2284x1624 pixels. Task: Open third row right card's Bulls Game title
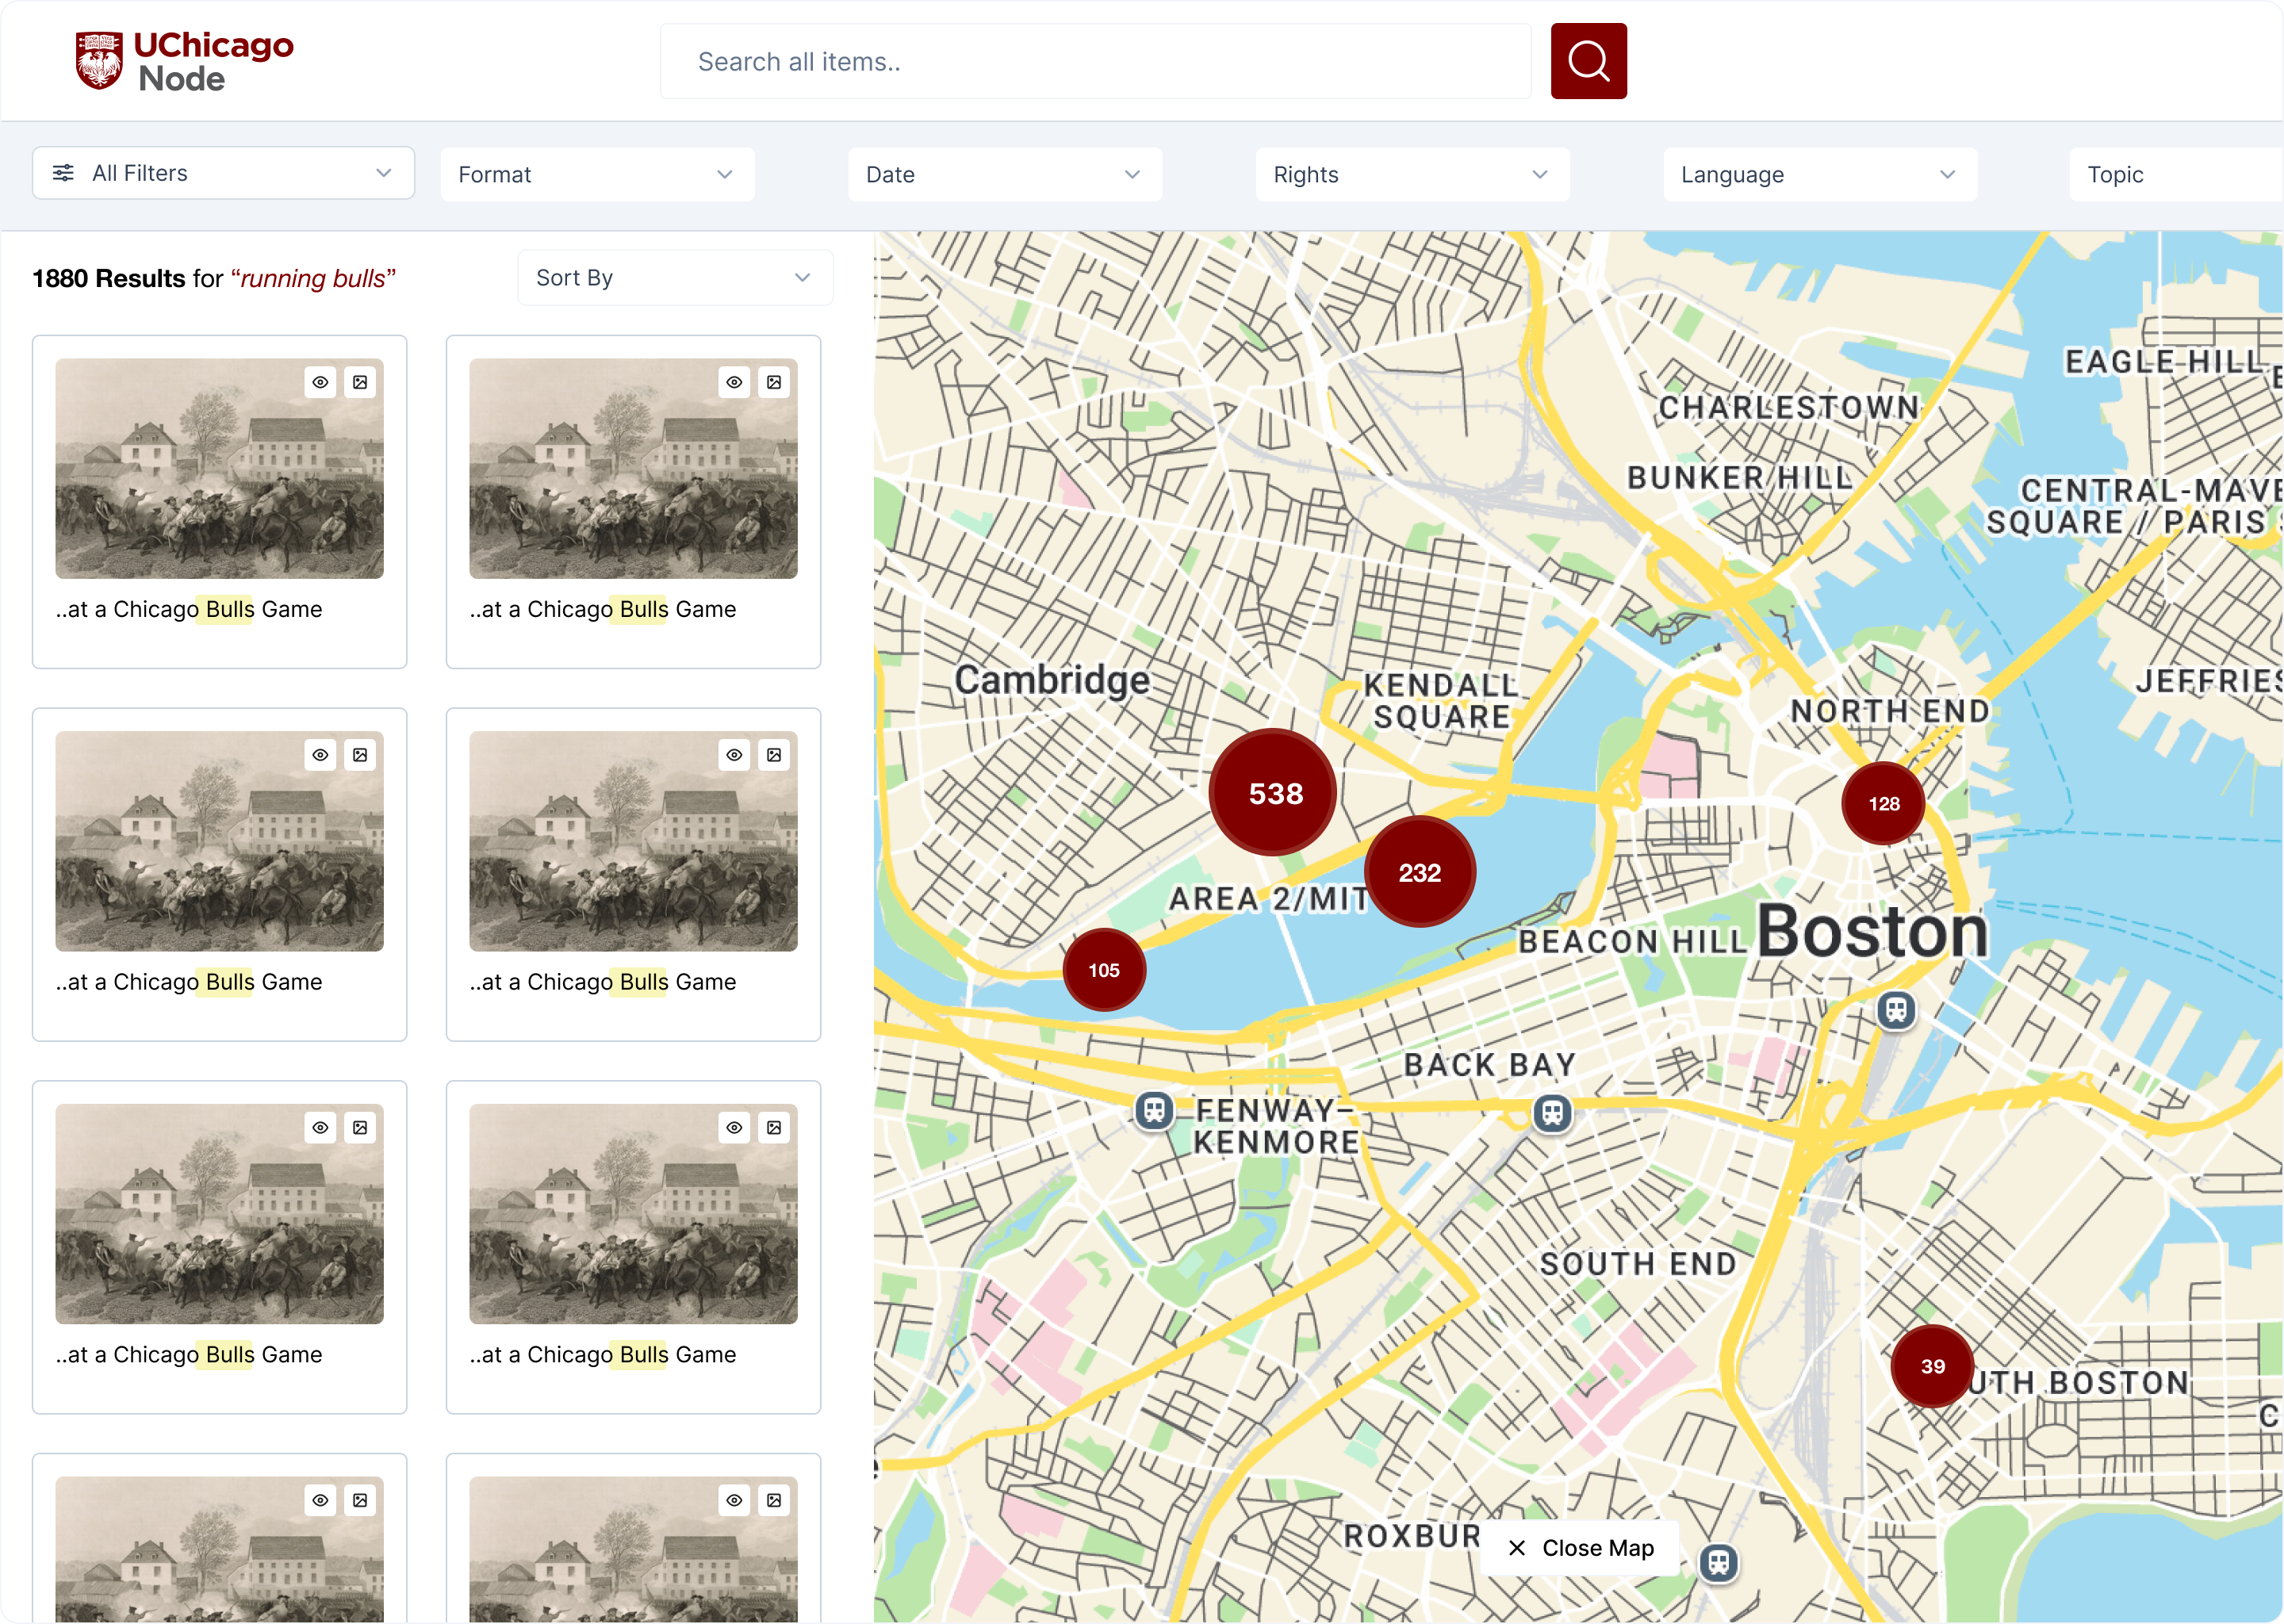(x=603, y=1355)
